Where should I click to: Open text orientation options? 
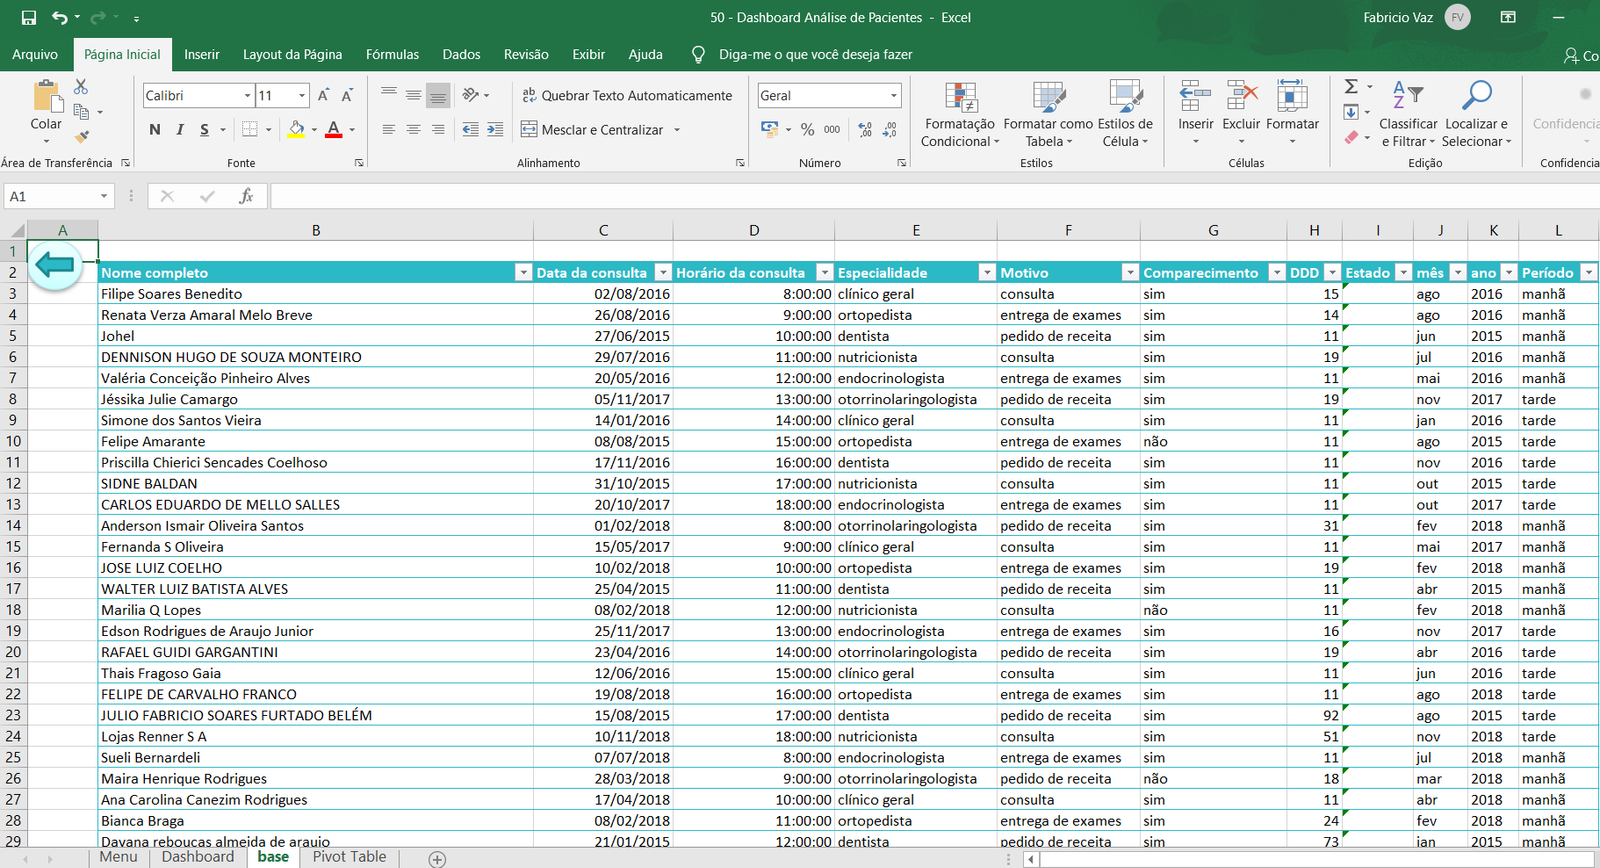[475, 95]
